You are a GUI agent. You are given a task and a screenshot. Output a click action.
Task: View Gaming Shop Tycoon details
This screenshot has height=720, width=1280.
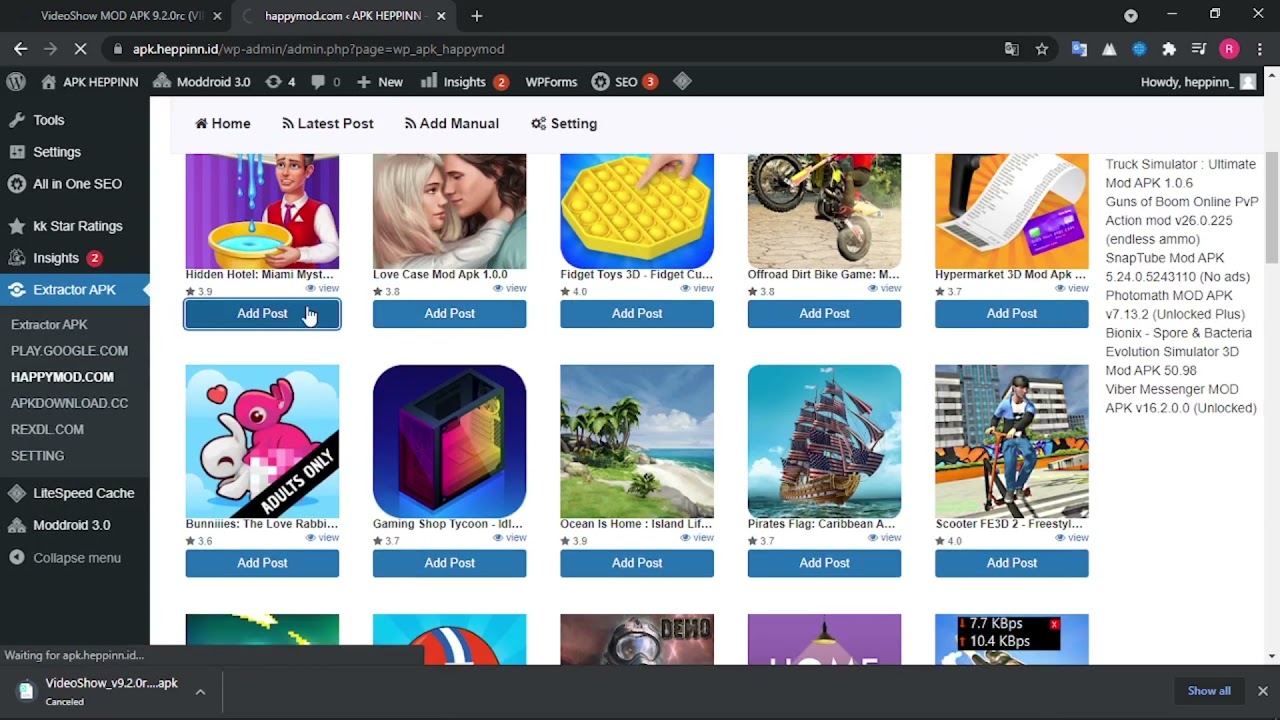(510, 538)
